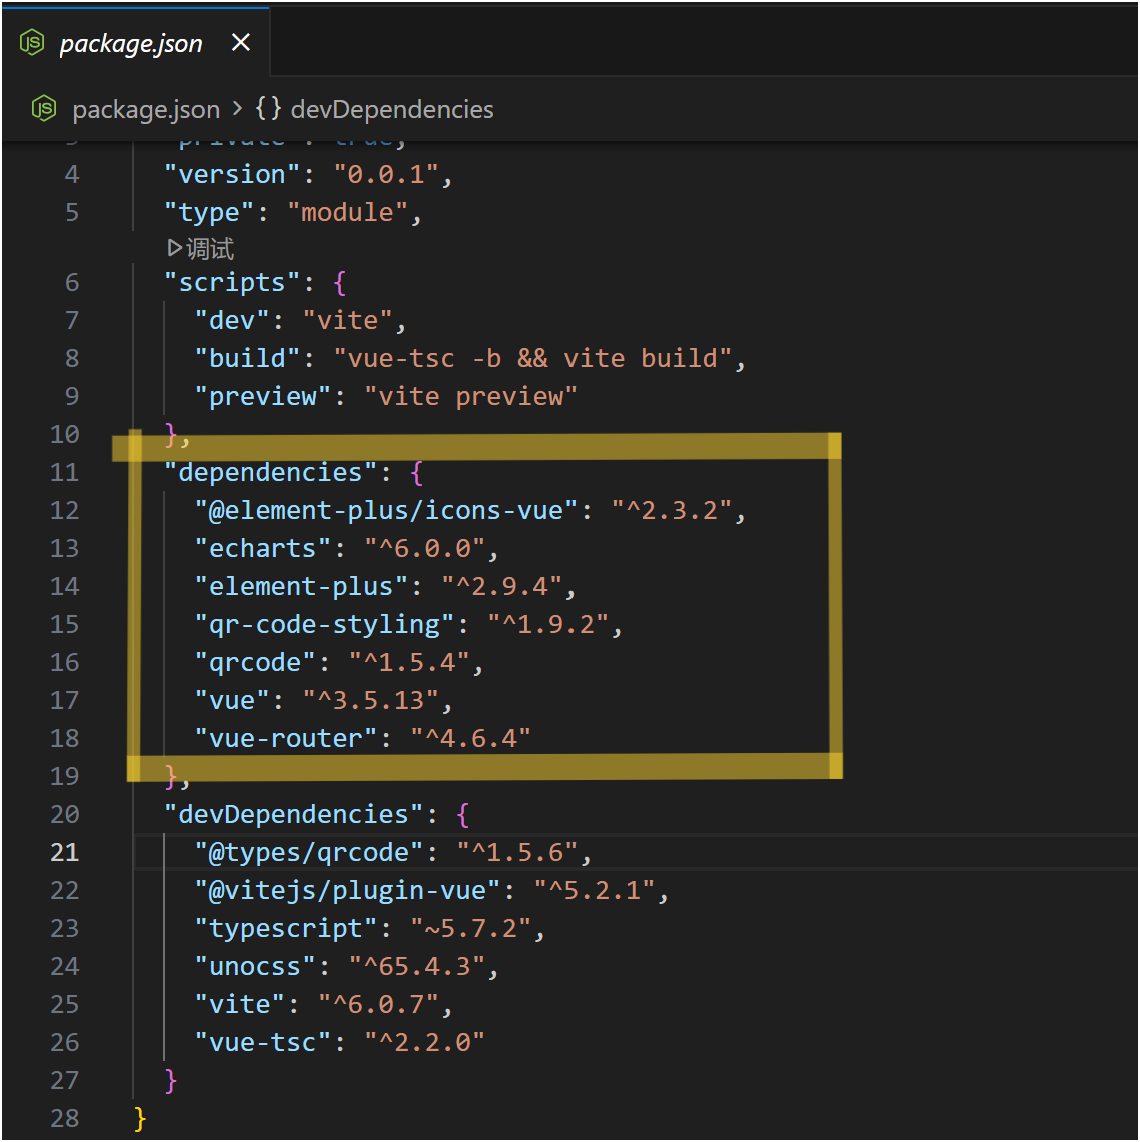Image resolution: width=1140 pixels, height=1142 pixels.
Task: Click line number 6 in the gutter
Action: pyautogui.click(x=71, y=283)
